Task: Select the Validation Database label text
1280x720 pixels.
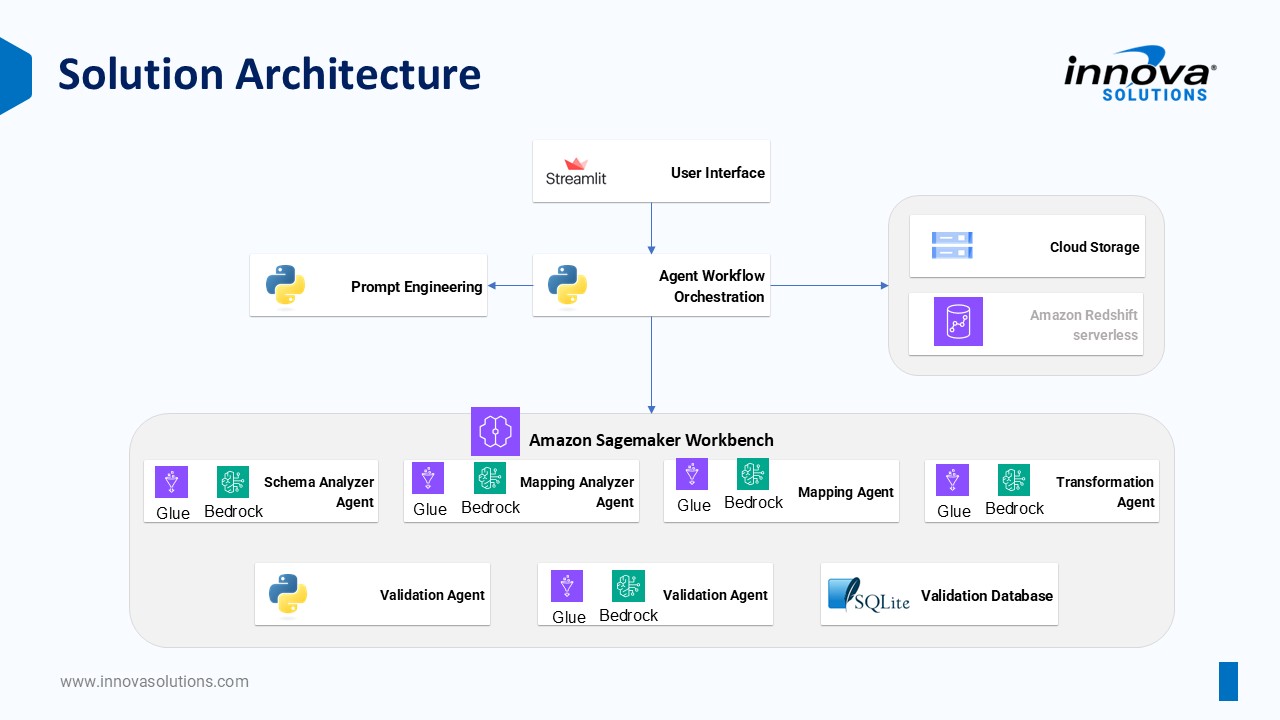Action: 986,596
